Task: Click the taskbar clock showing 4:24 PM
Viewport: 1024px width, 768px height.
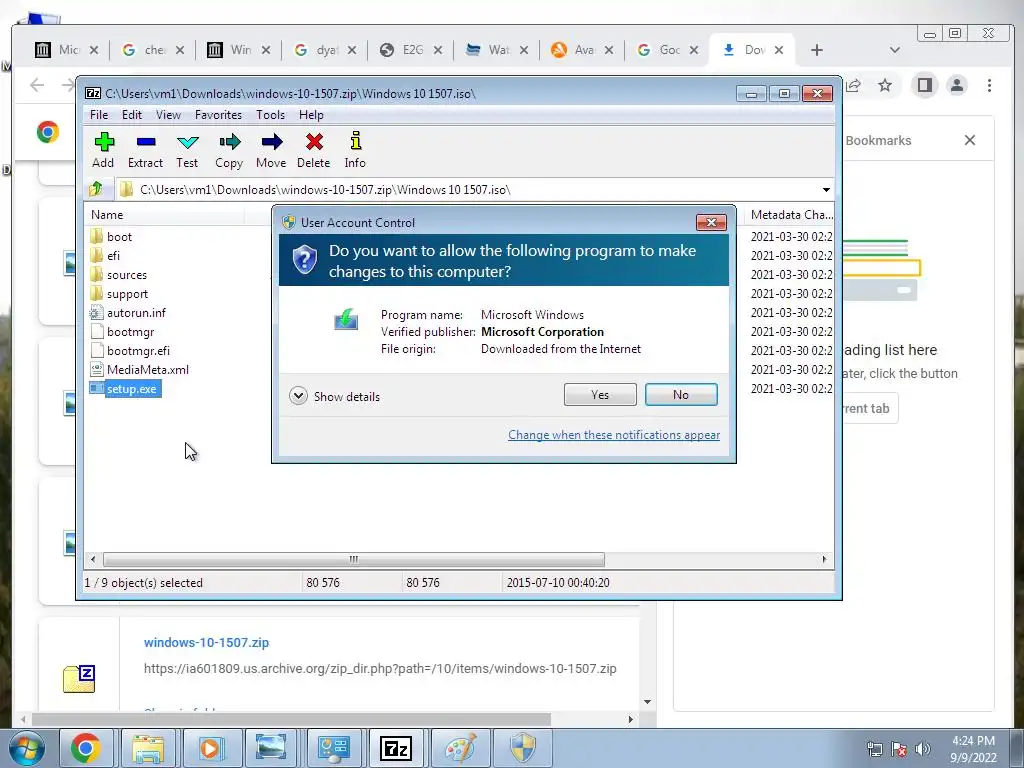Action: click(x=974, y=749)
